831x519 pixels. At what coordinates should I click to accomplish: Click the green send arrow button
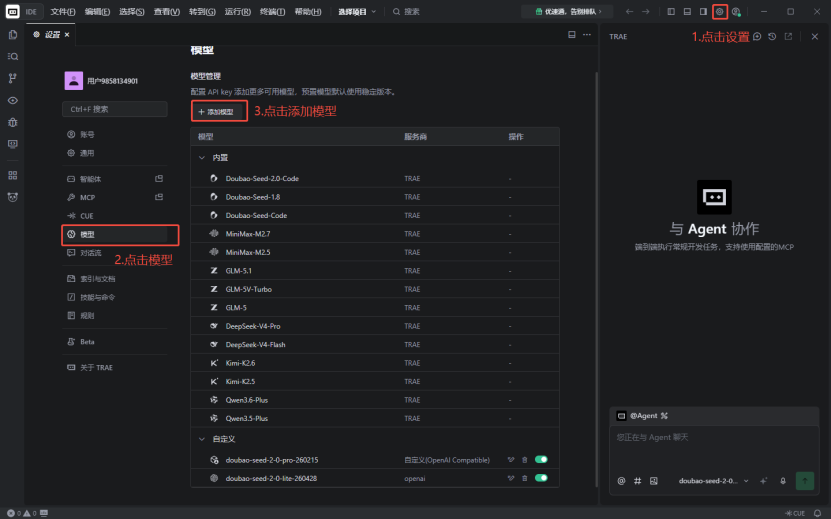click(805, 481)
